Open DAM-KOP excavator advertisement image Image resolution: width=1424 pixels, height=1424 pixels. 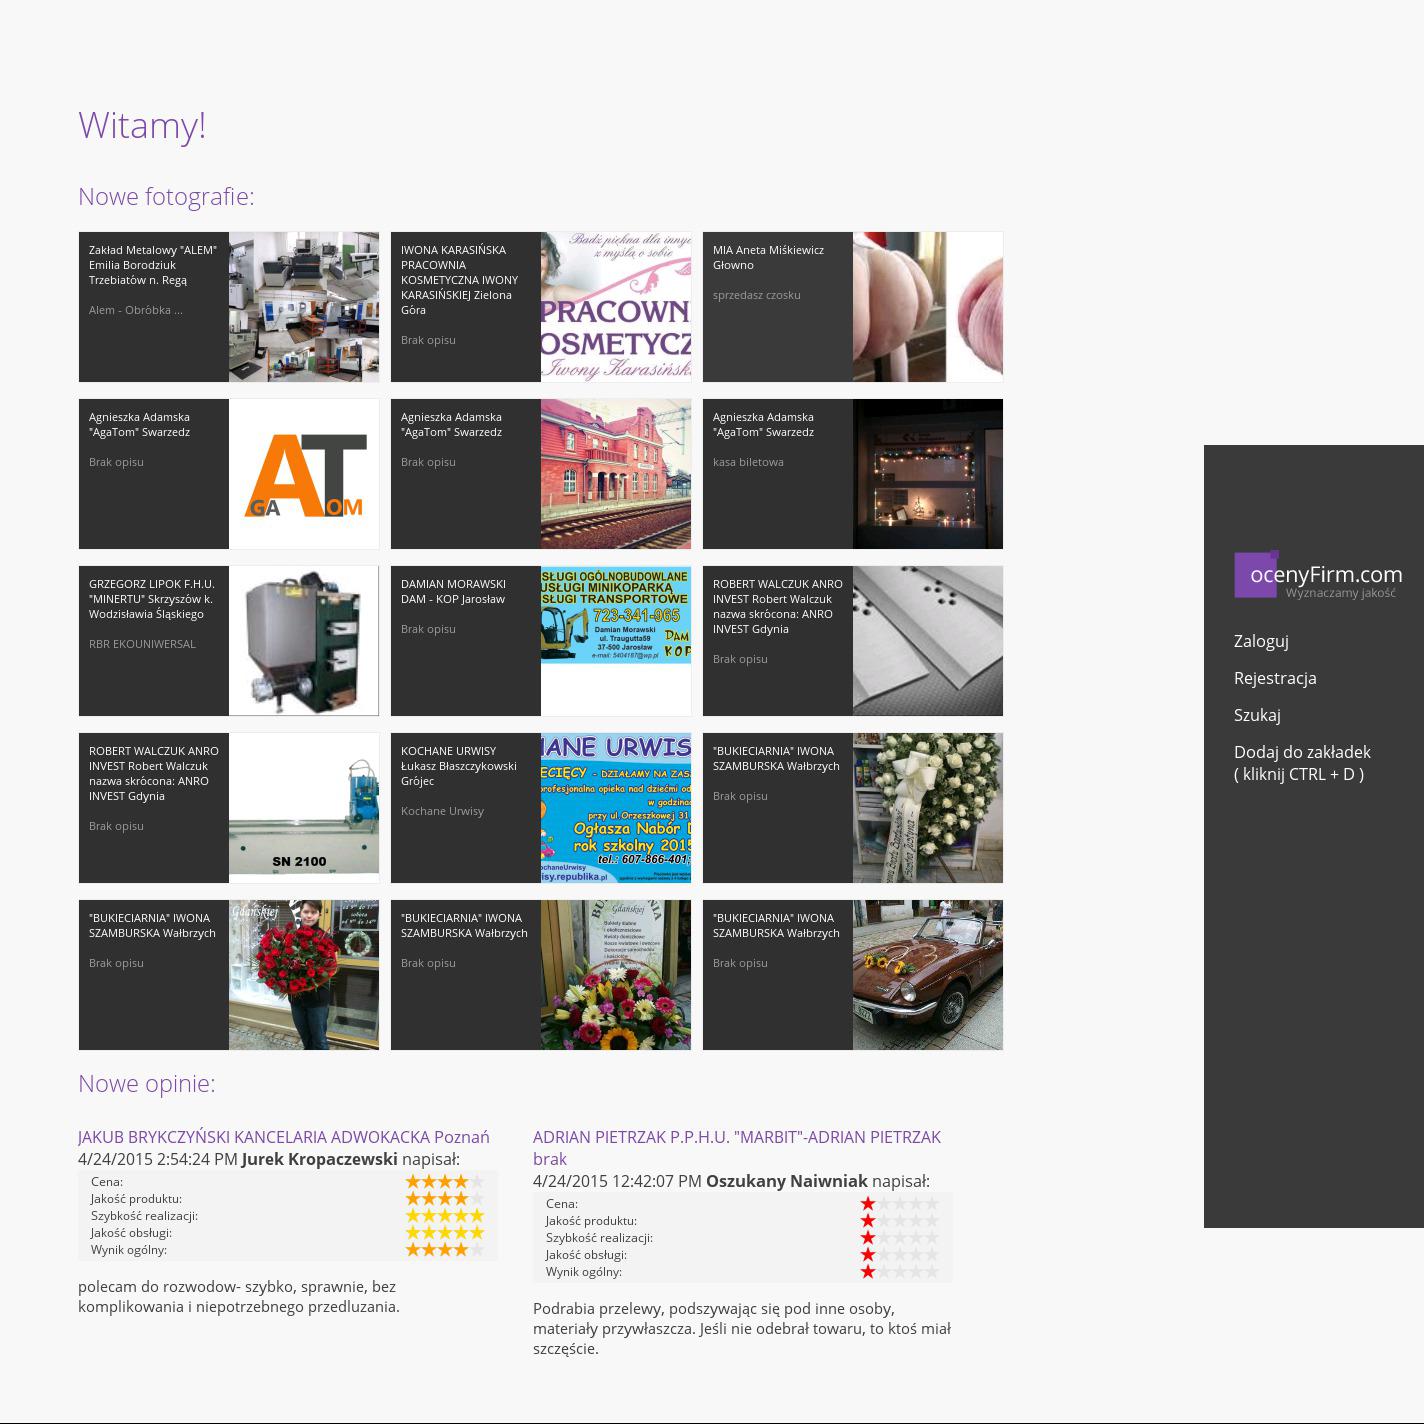pyautogui.click(x=616, y=641)
